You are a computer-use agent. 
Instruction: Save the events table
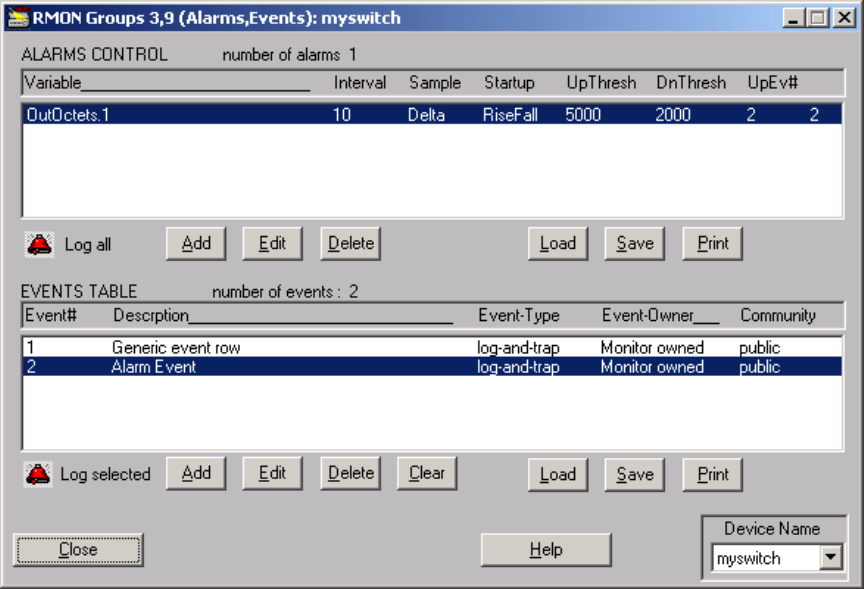pos(635,474)
